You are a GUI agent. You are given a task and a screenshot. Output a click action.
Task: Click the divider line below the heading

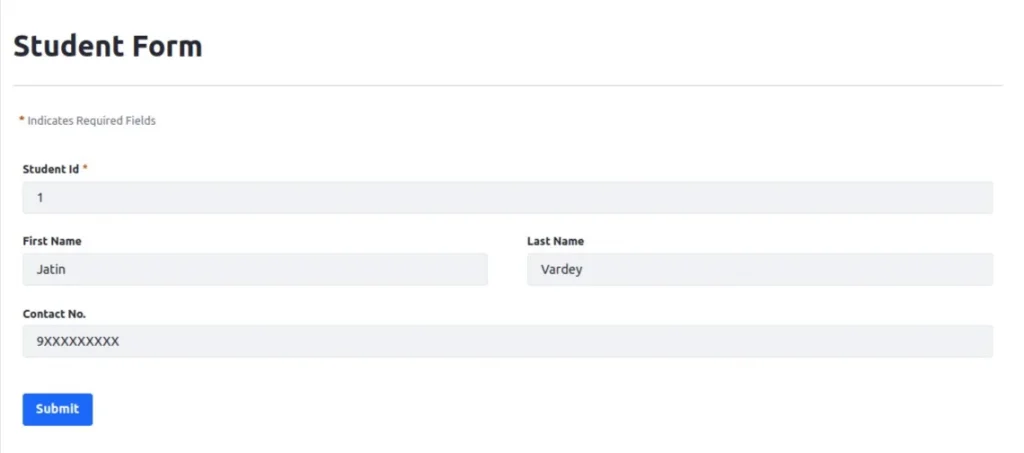coord(507,86)
